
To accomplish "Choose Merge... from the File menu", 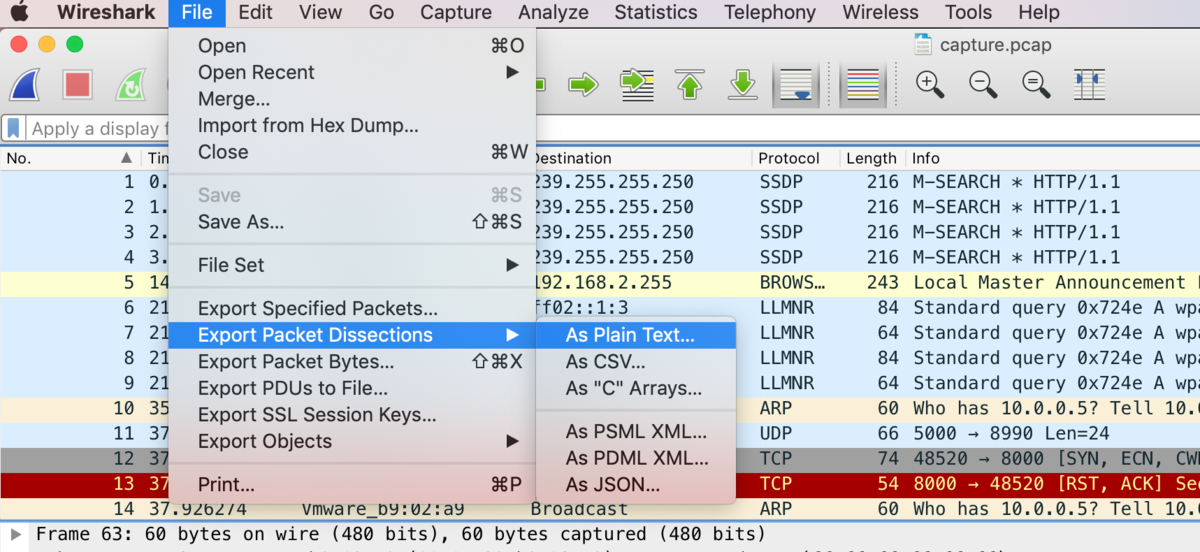I will click(x=352, y=99).
